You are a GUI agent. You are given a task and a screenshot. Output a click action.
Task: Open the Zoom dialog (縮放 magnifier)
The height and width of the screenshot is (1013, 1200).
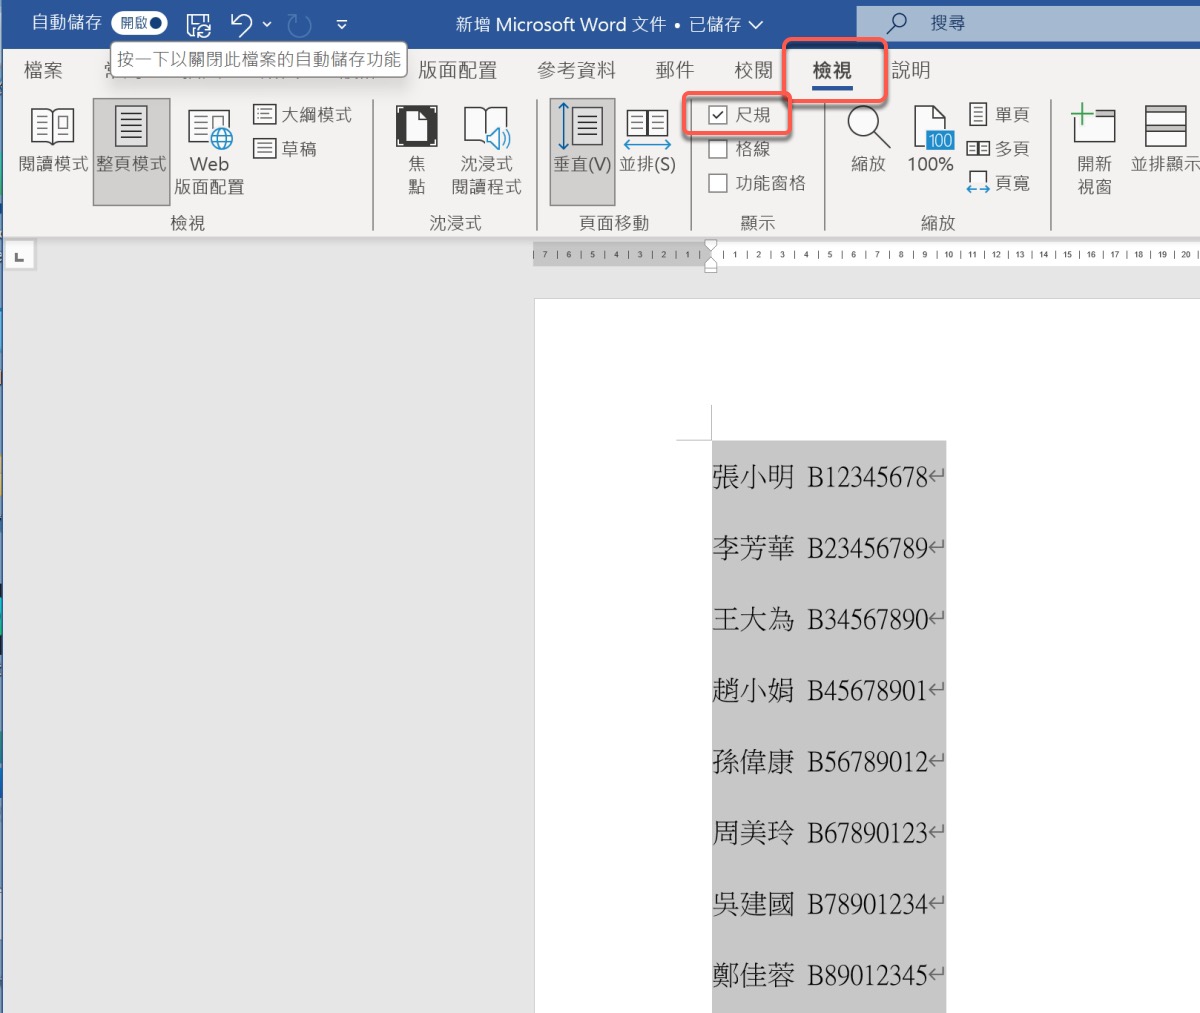(868, 140)
